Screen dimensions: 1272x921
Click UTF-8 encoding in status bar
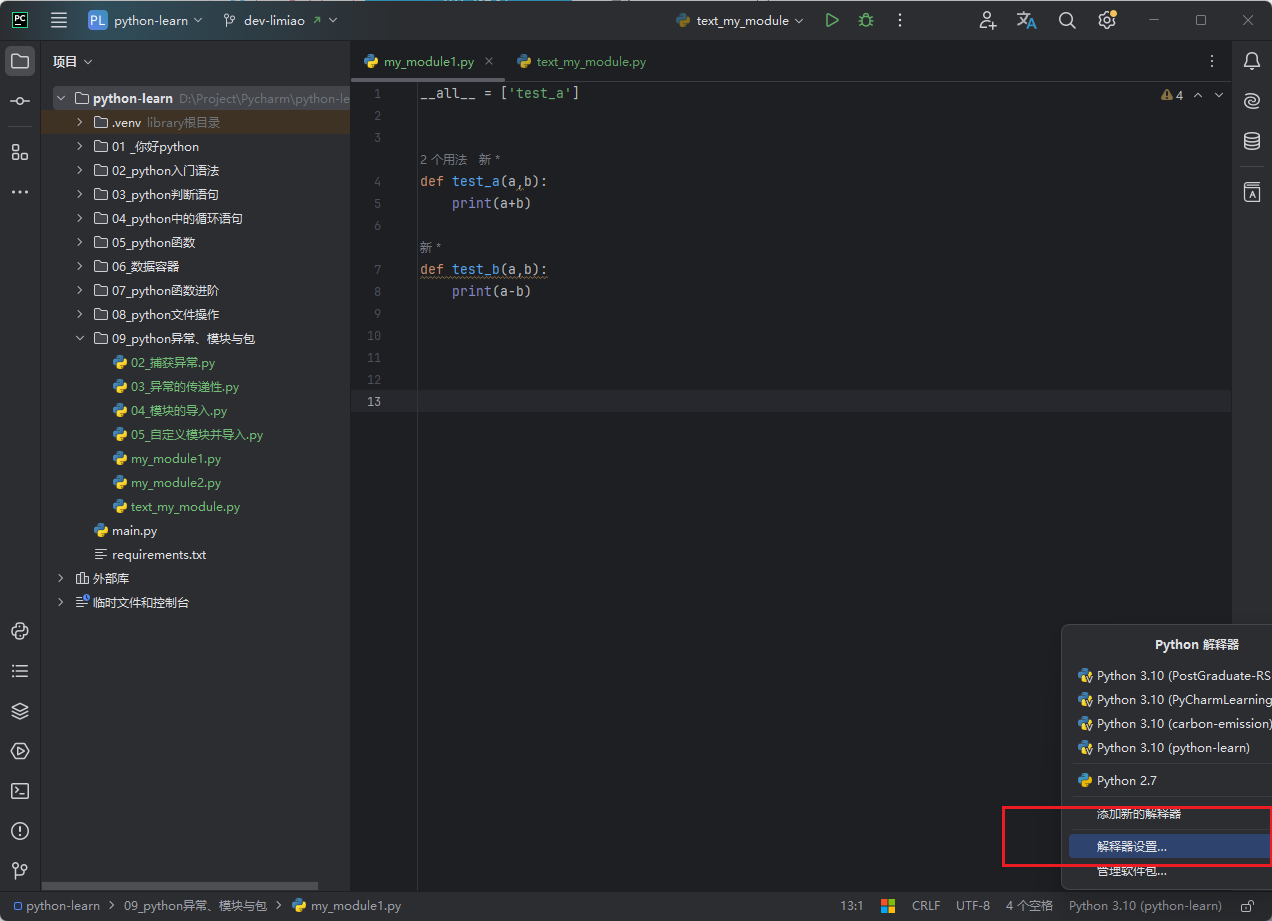coord(973,906)
